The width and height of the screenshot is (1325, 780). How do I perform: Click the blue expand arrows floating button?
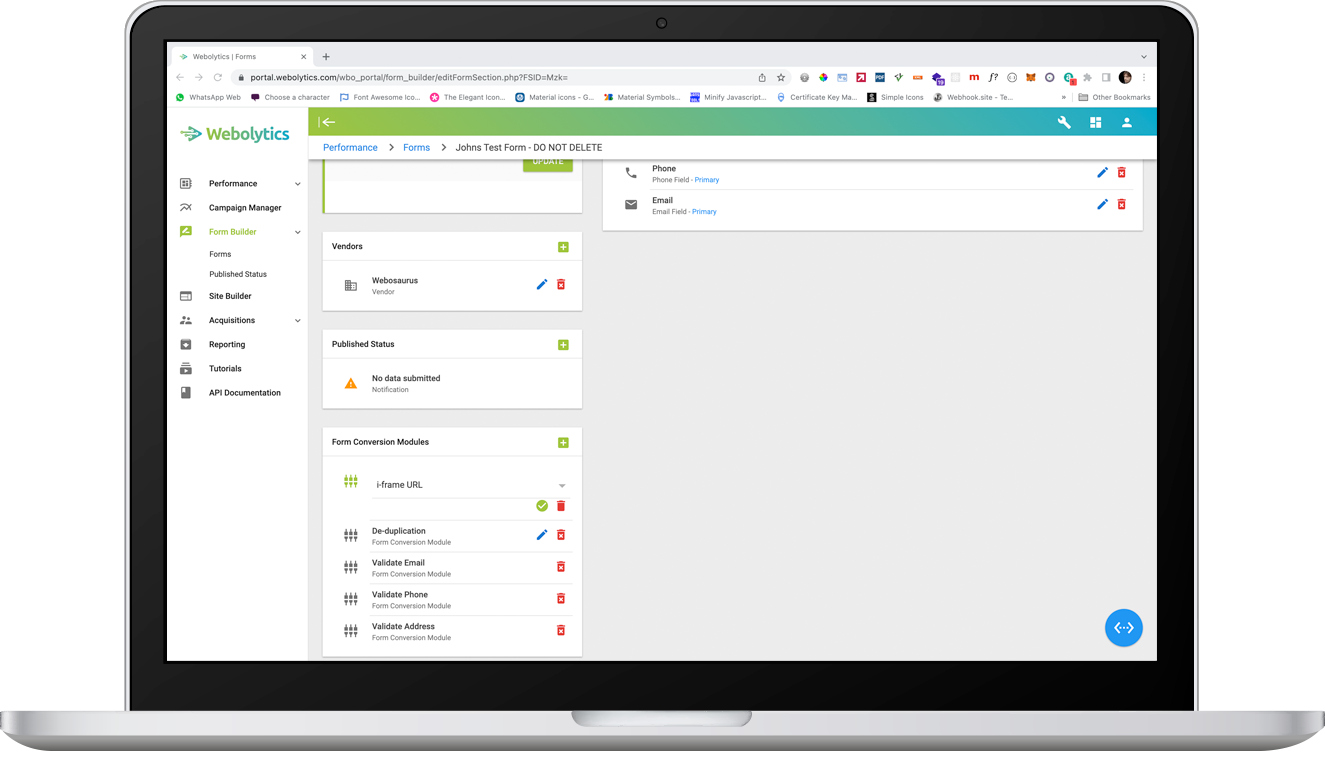click(x=1123, y=628)
